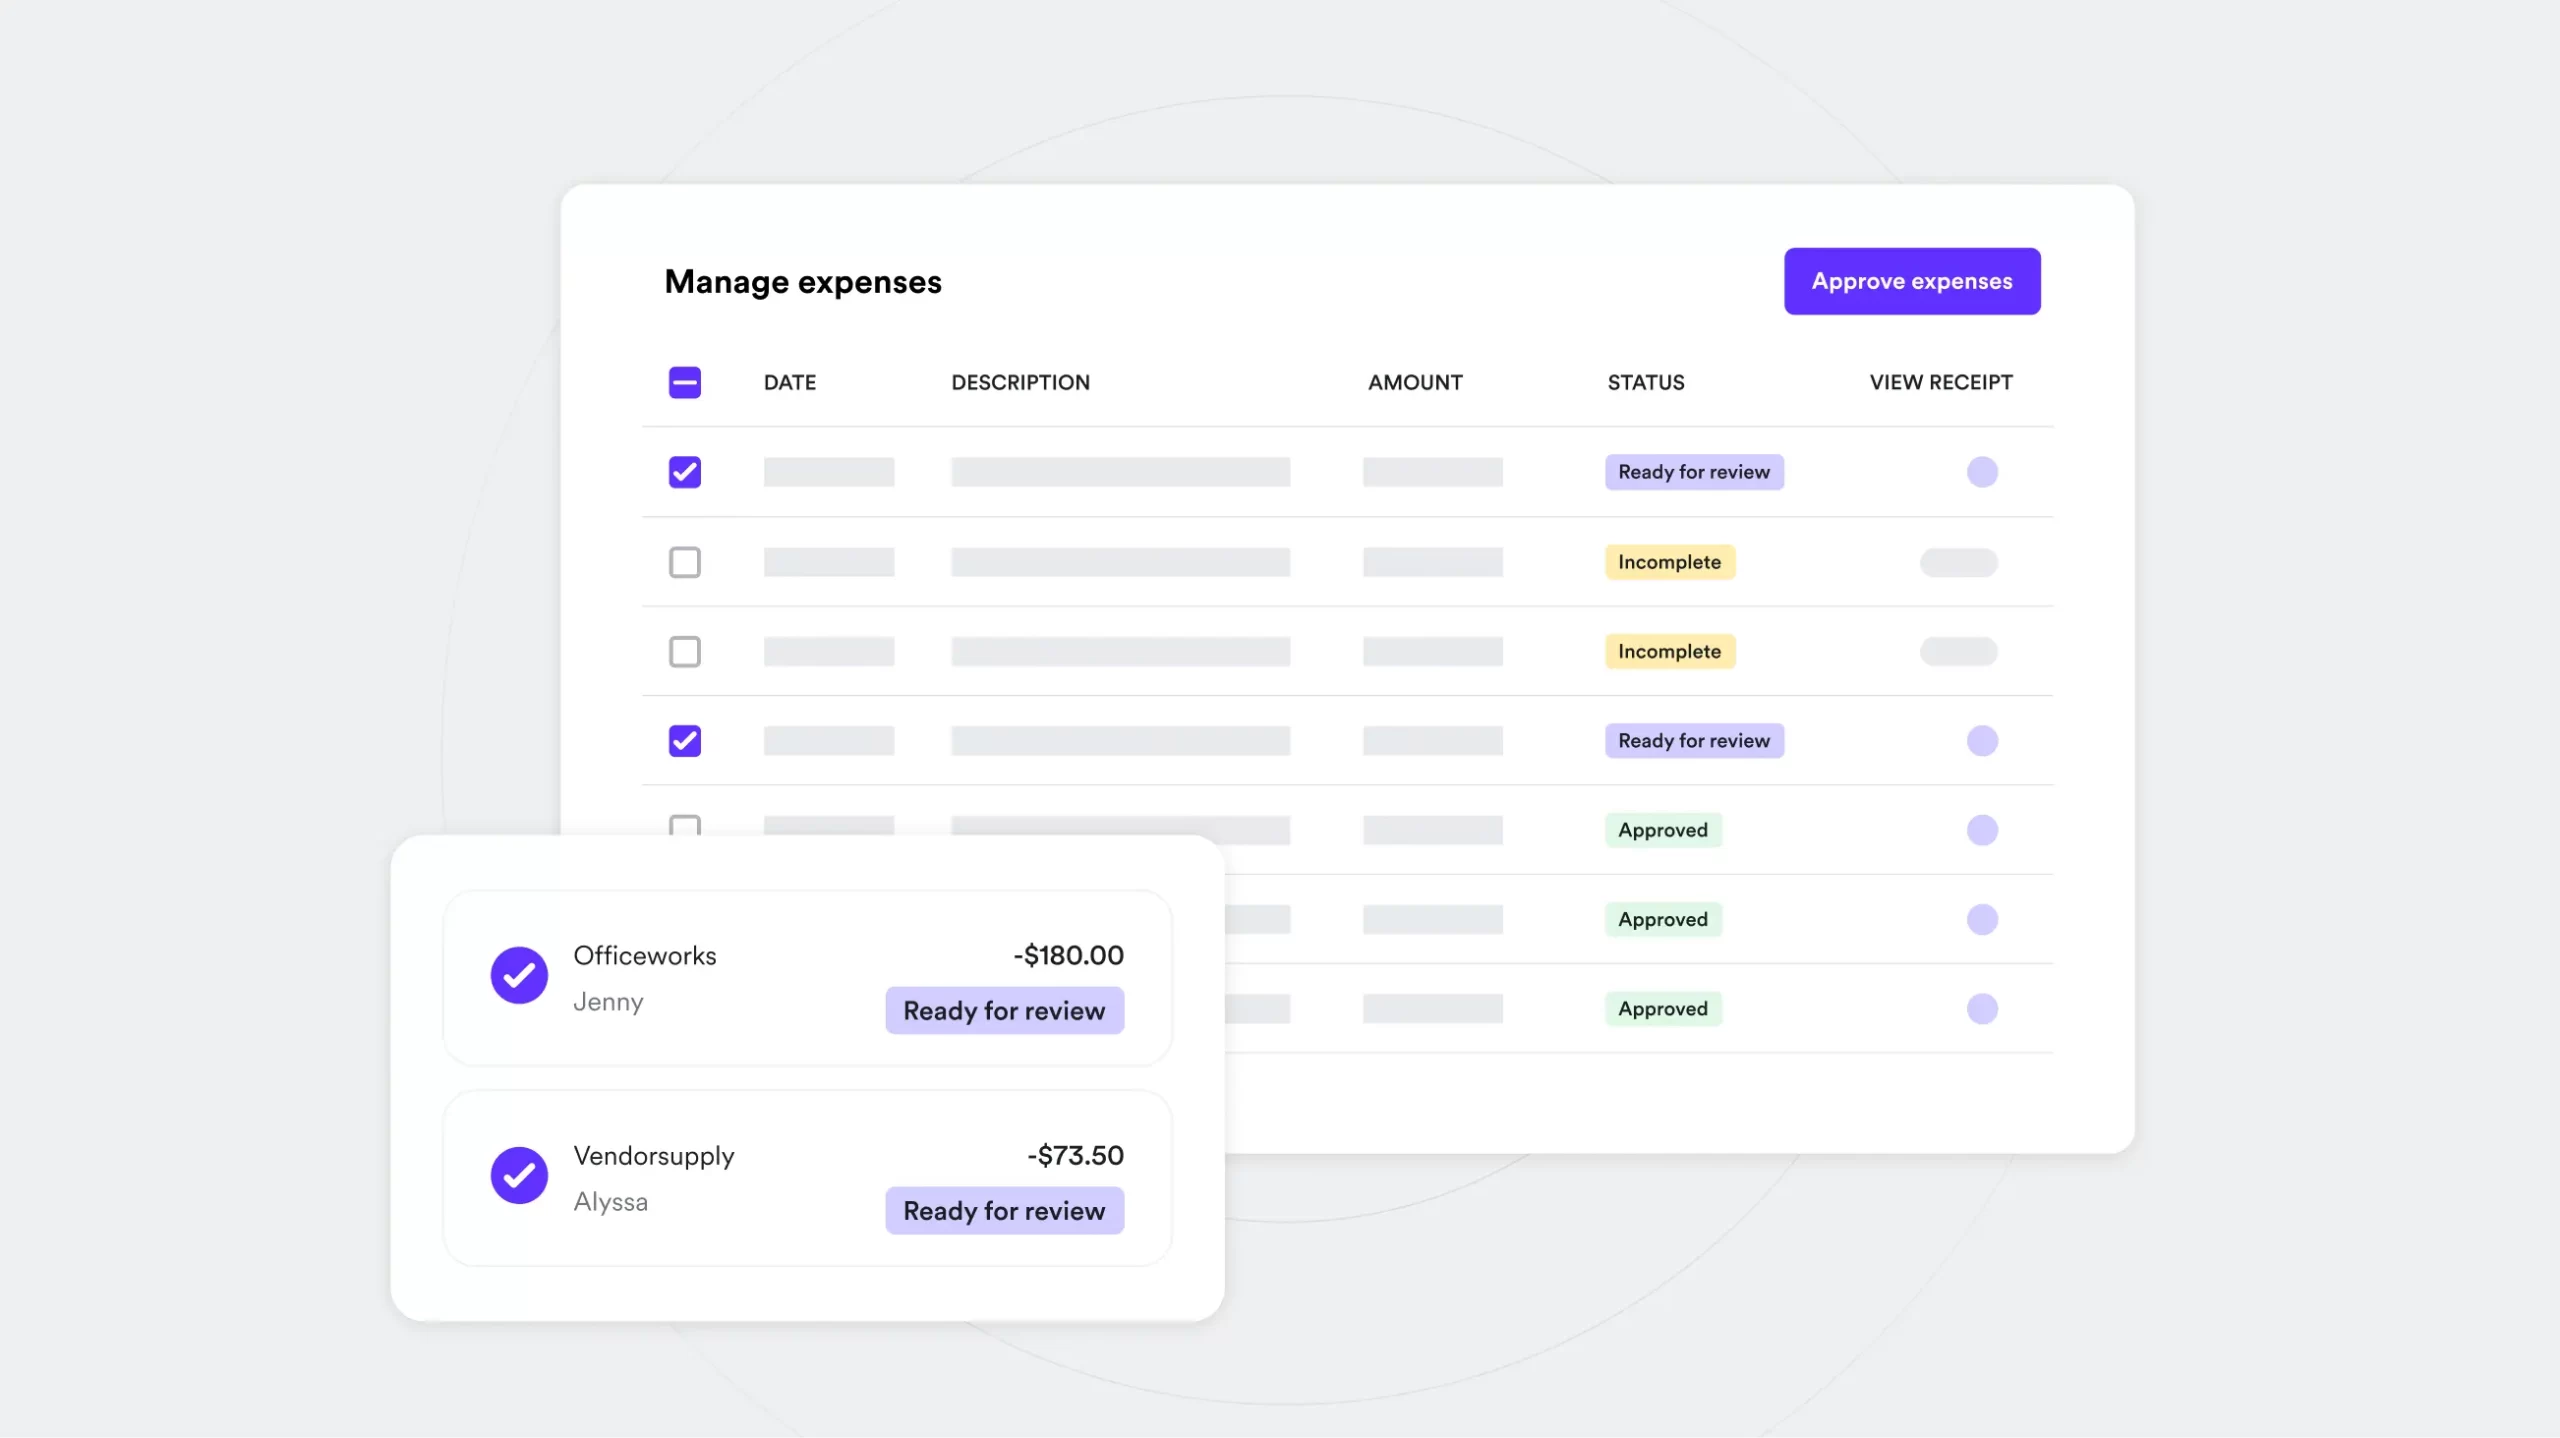2560x1438 pixels.
Task: Click the Approve expenses button
Action: point(1911,281)
